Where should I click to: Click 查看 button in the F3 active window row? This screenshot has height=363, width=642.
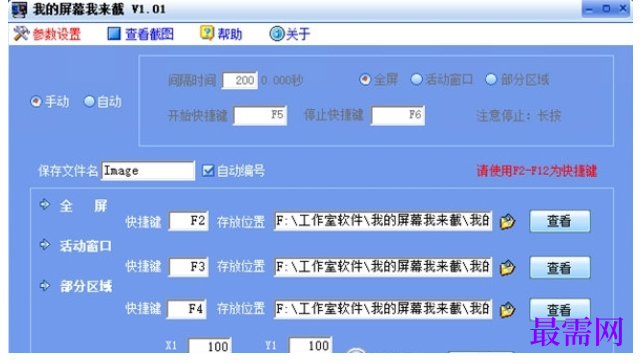(560, 268)
